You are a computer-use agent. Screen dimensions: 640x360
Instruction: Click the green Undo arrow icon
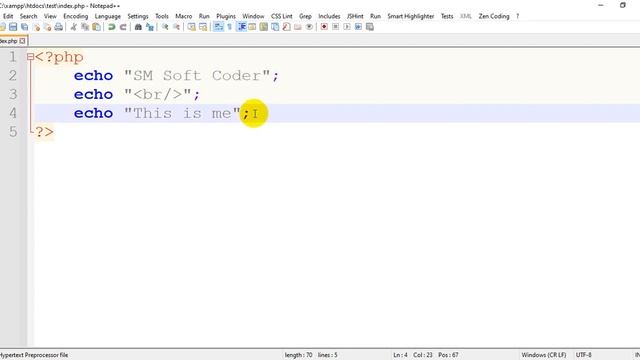(x=111, y=27)
